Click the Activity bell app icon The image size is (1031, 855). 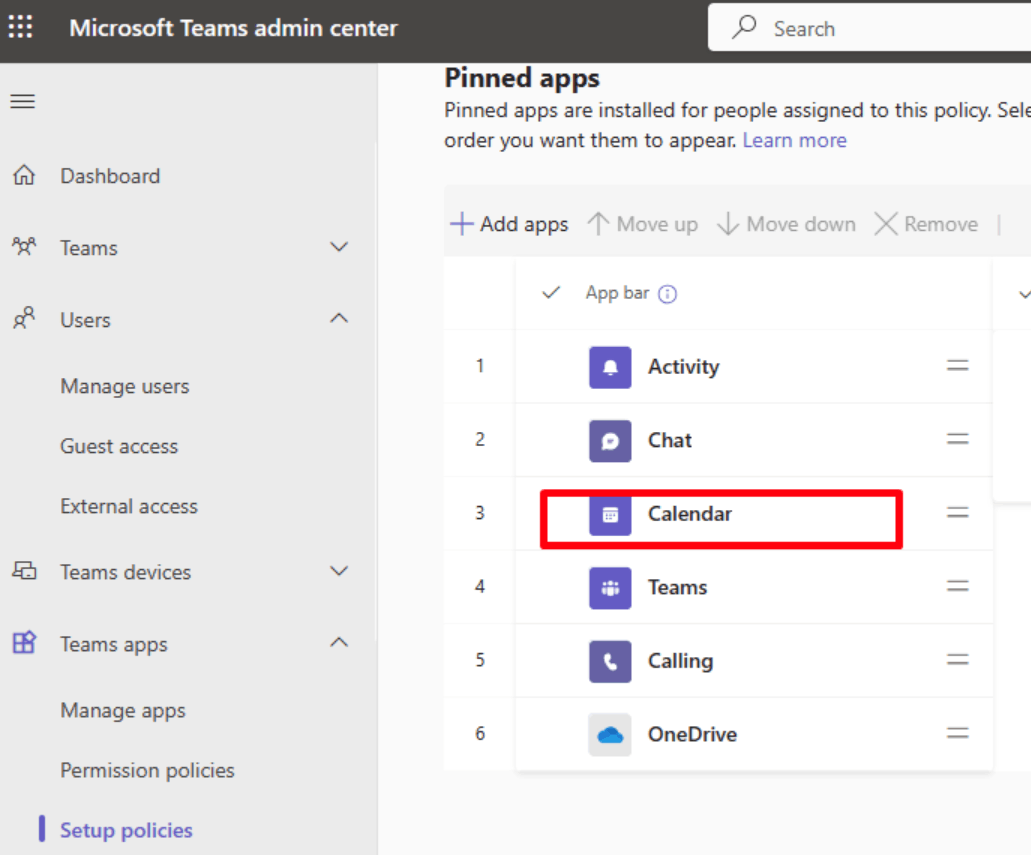click(610, 367)
